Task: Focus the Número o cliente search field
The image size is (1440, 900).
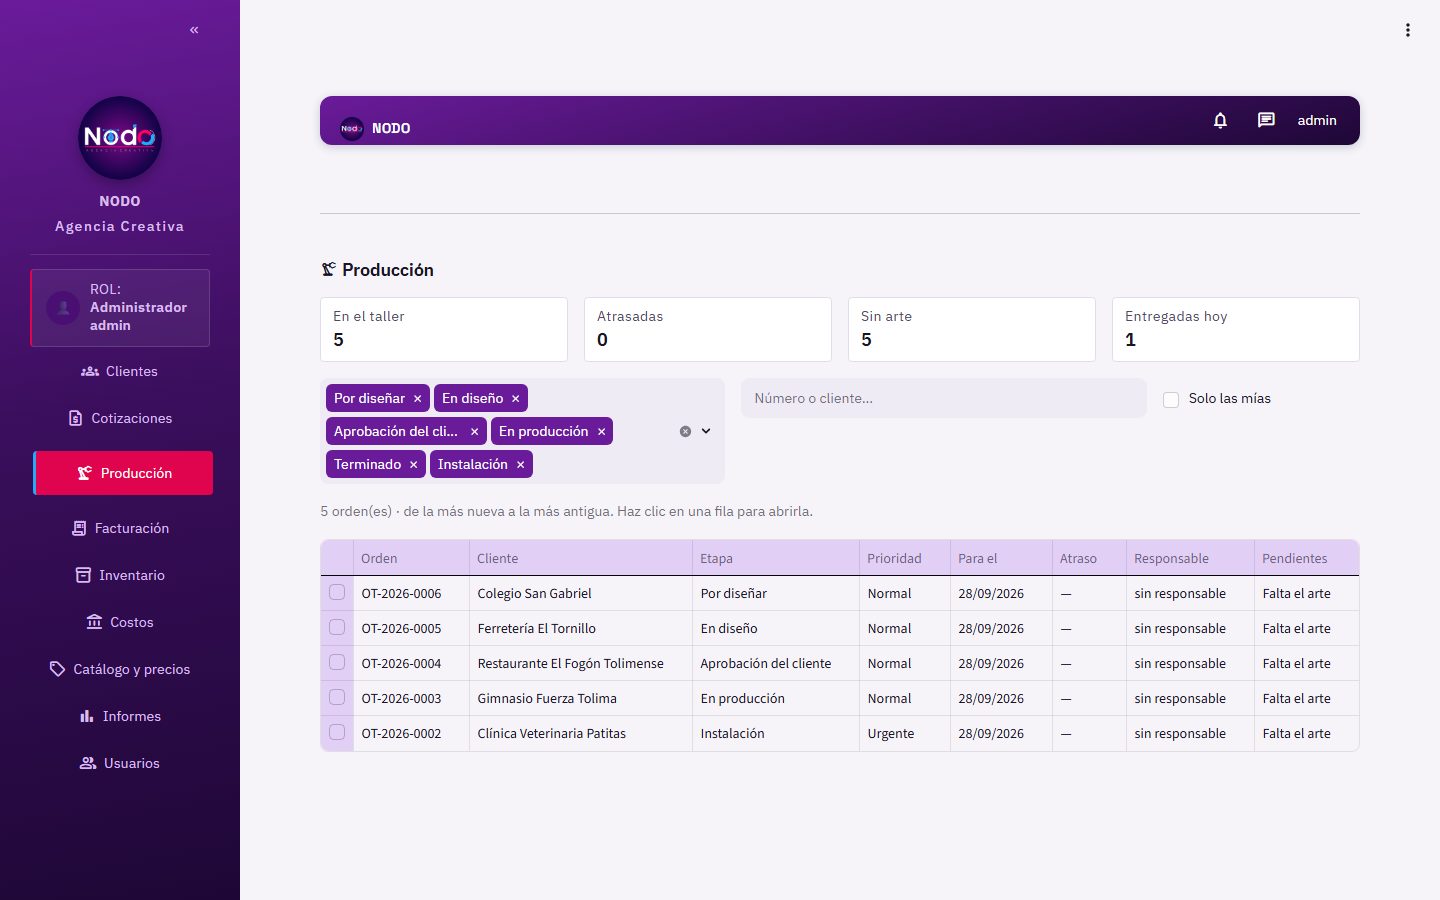Action: (944, 398)
